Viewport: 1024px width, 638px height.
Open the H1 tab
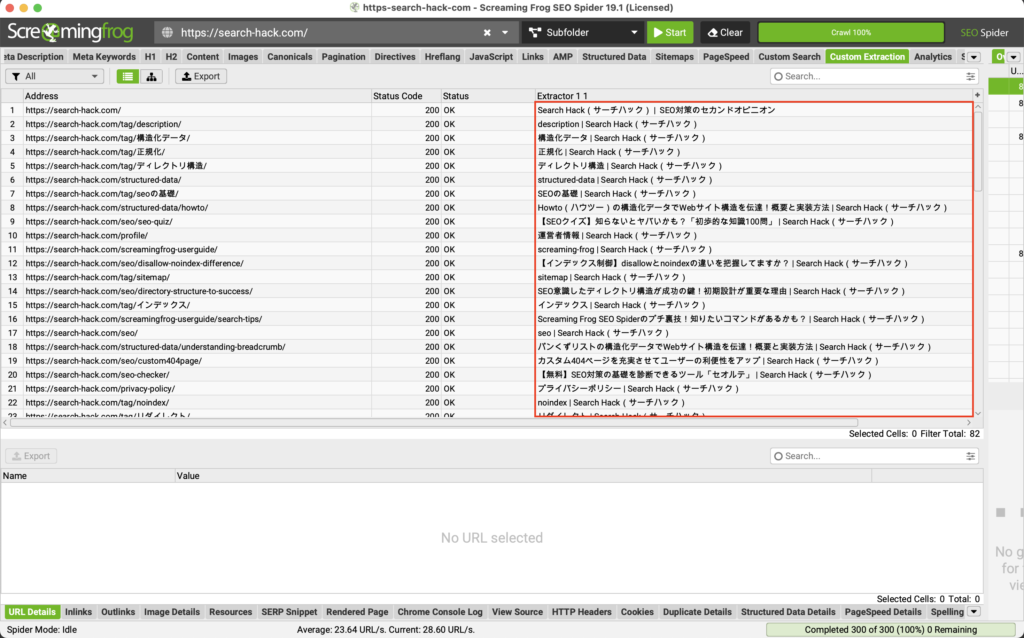tap(150, 57)
